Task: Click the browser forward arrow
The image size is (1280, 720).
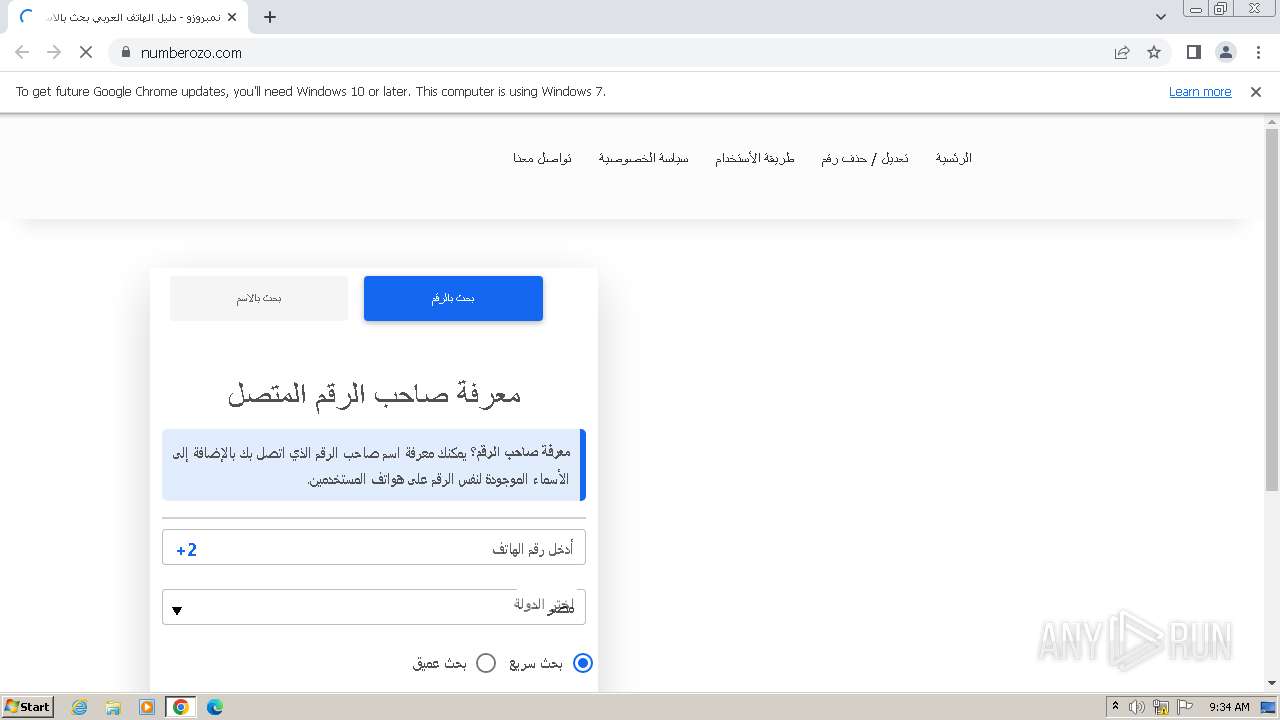Action: pyautogui.click(x=54, y=52)
